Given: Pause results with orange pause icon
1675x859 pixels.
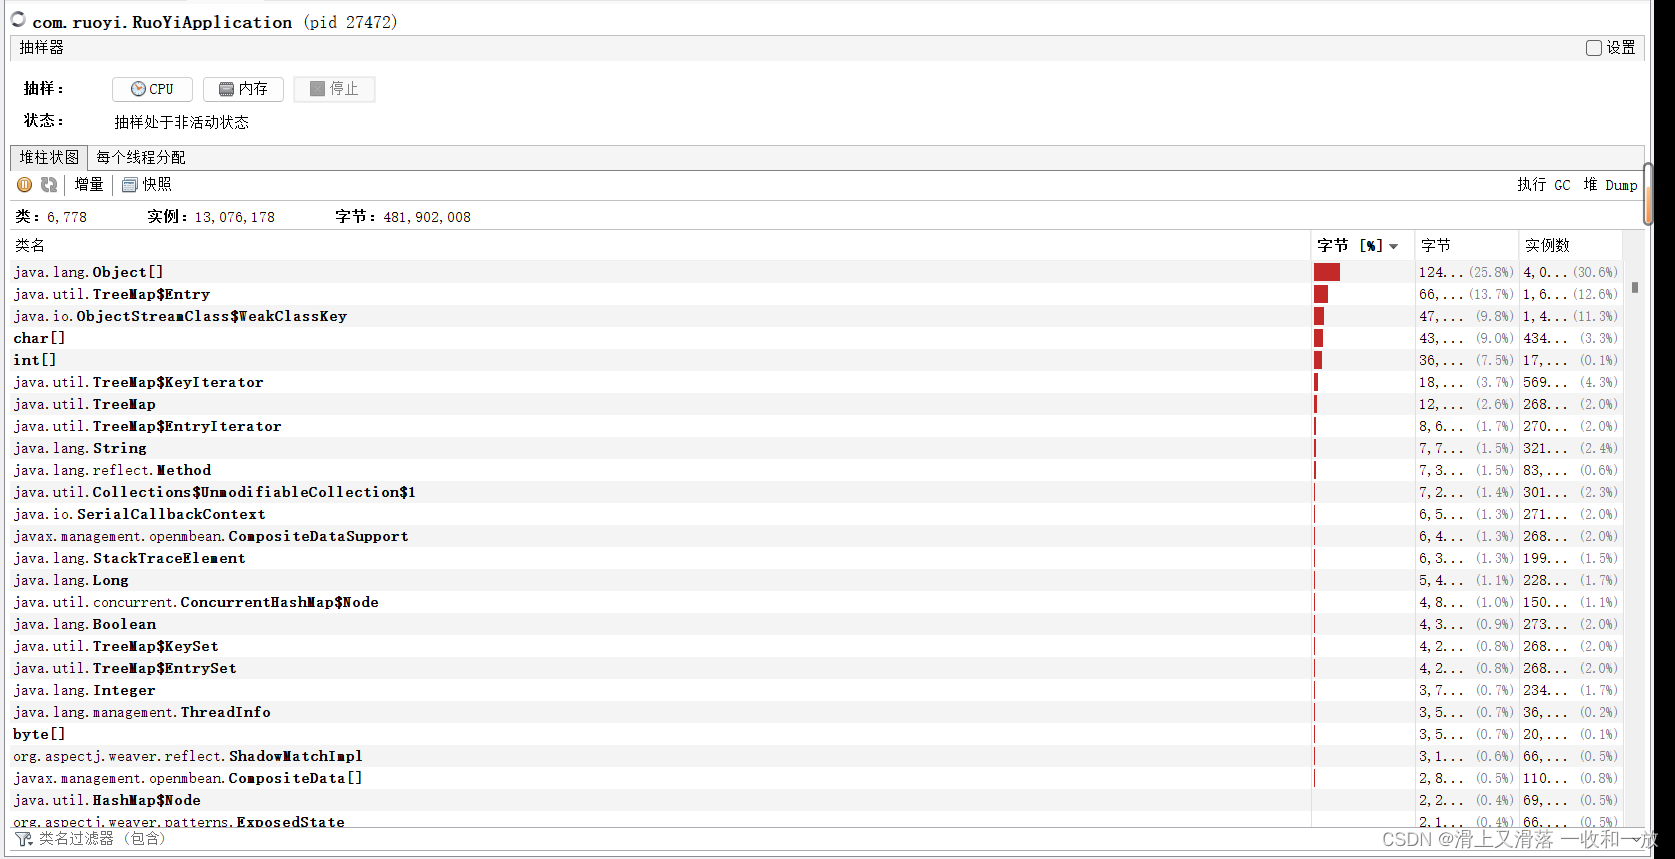Looking at the screenshot, I should coord(25,184).
